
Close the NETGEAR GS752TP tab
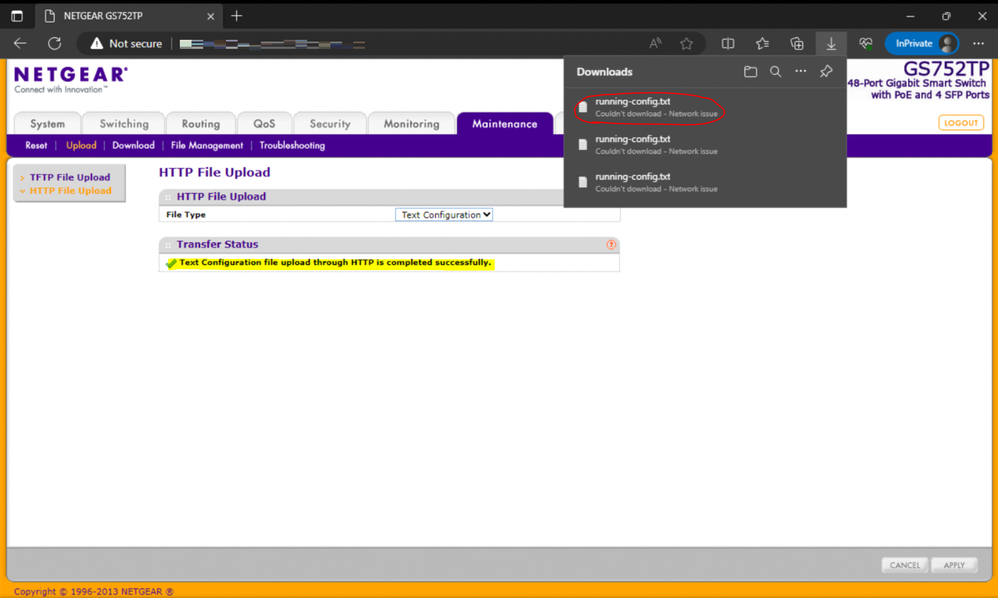(211, 16)
